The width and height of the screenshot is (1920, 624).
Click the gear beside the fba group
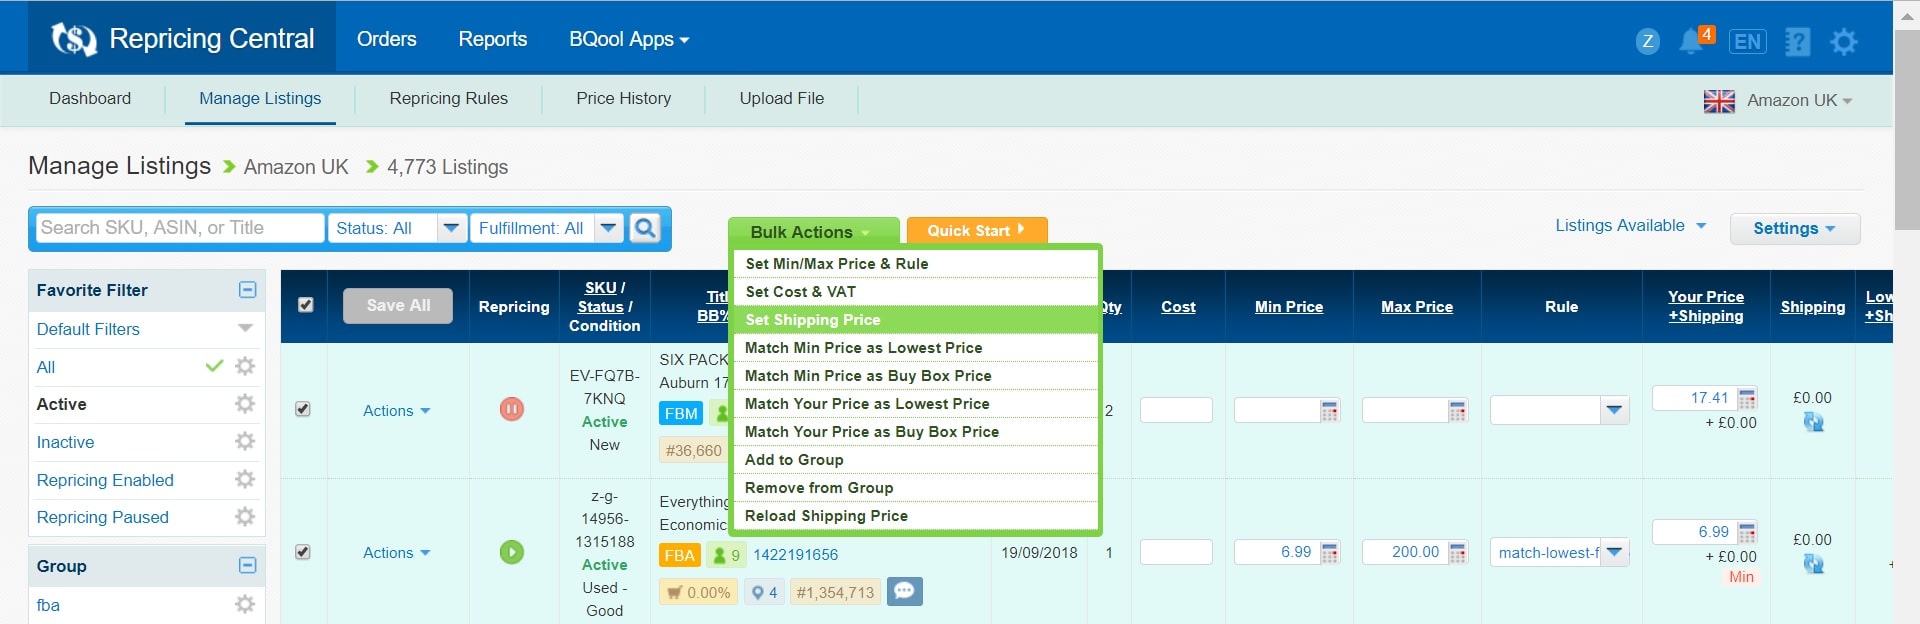pyautogui.click(x=245, y=604)
